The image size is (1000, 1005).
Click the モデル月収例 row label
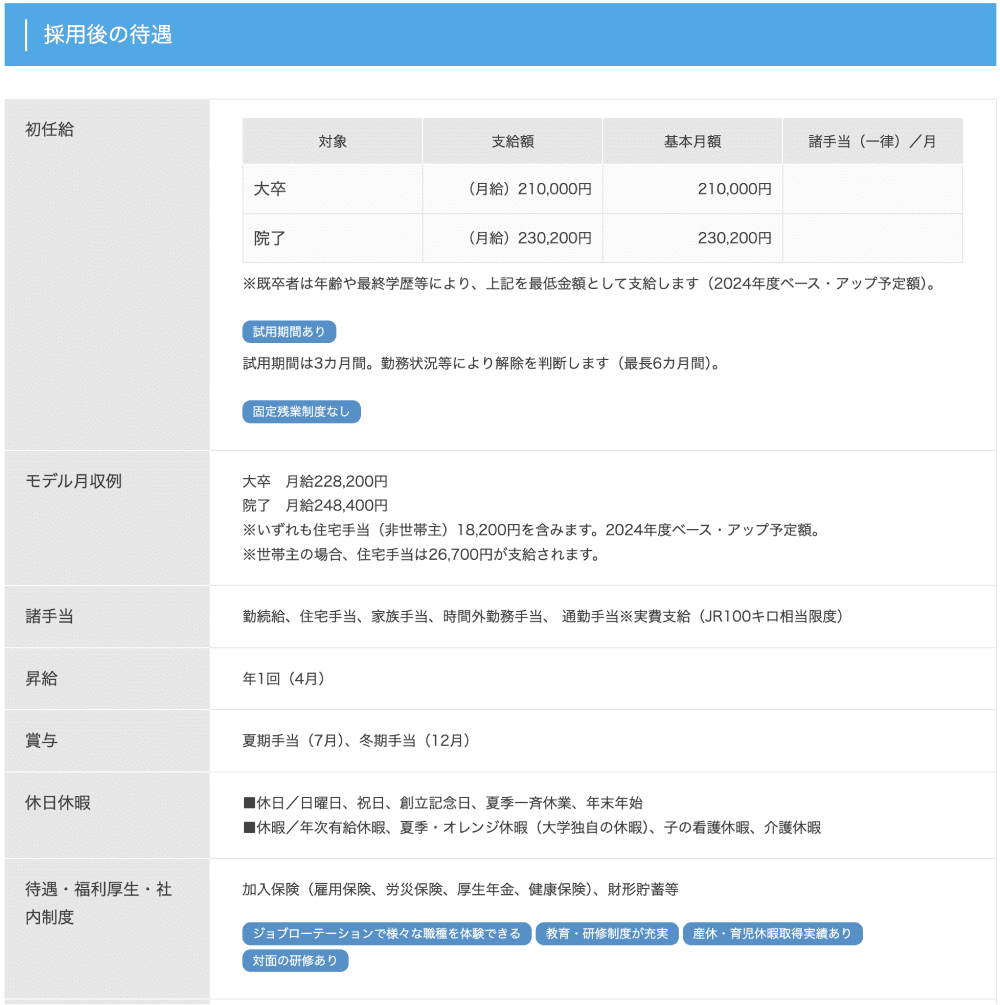pos(73,481)
